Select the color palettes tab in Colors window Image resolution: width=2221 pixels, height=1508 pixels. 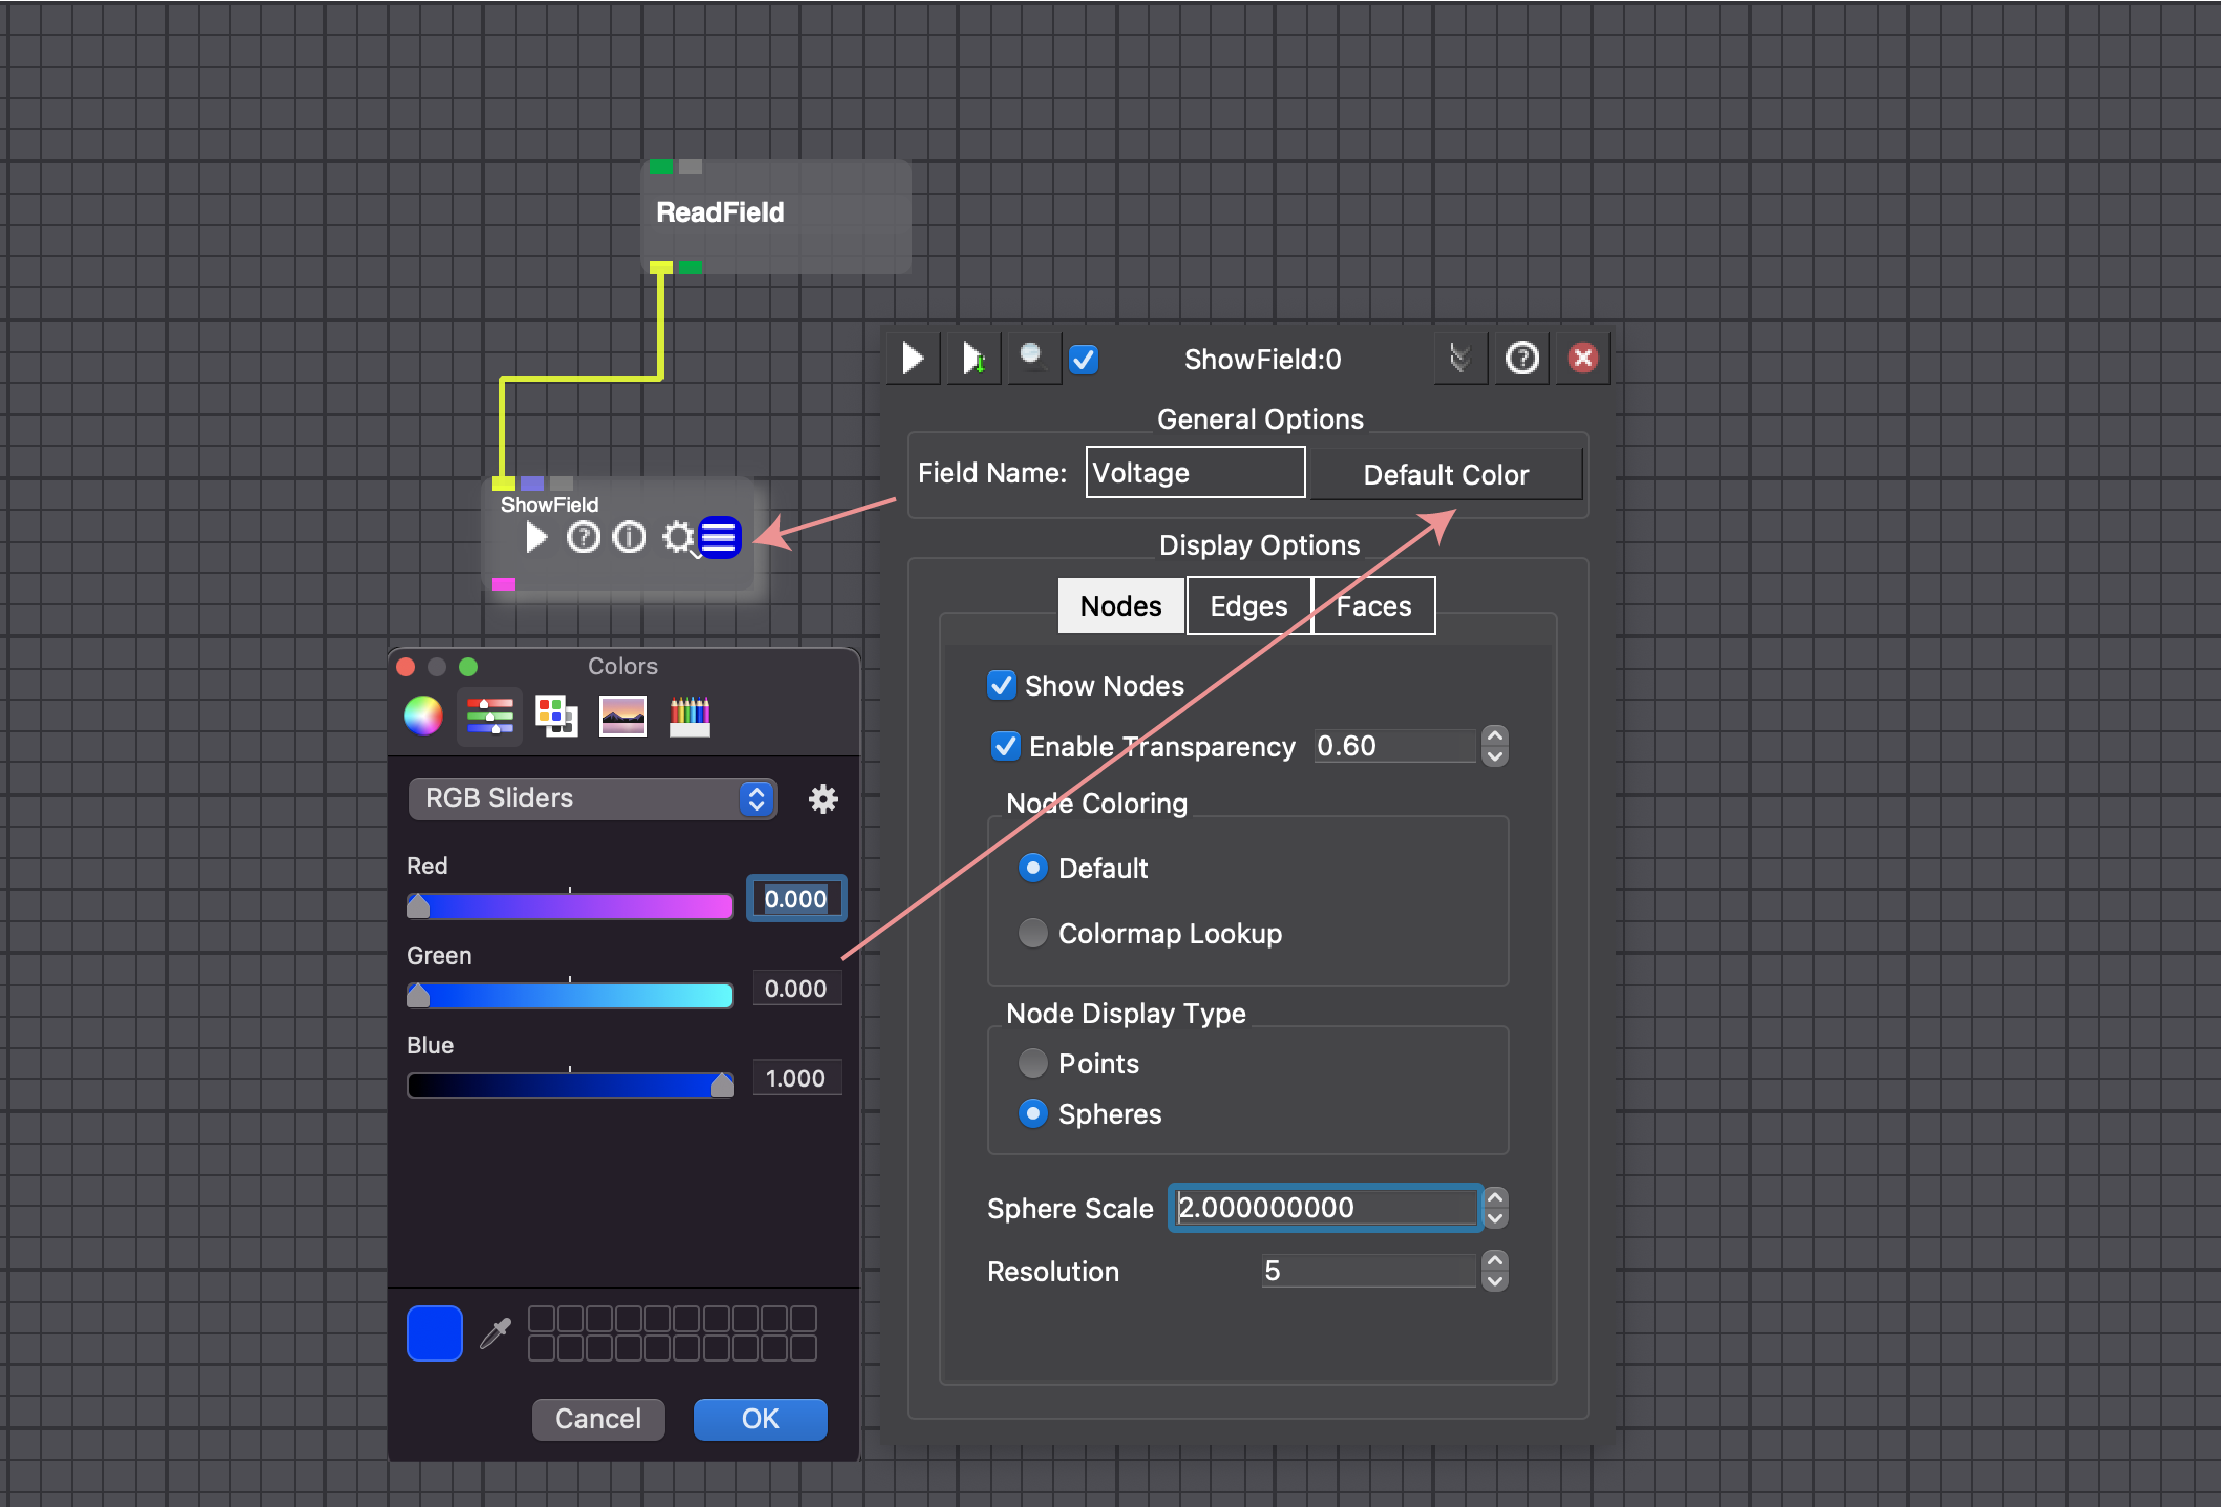pyautogui.click(x=556, y=716)
